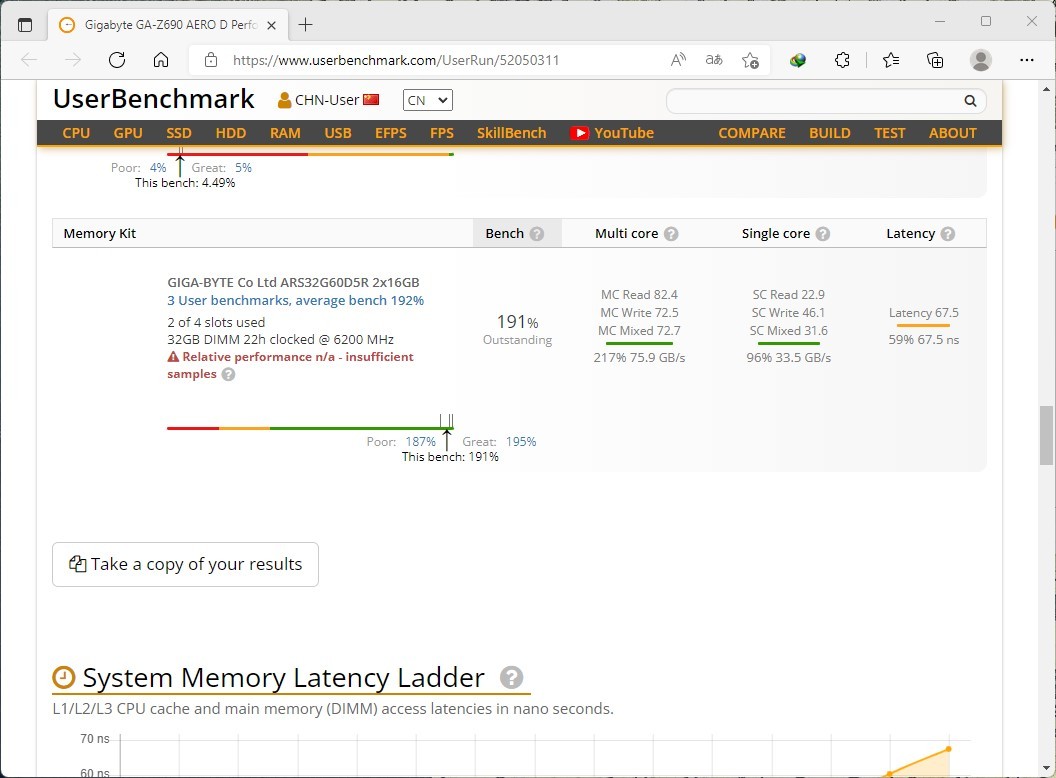Click the Latency help icon
1056x778 pixels.
pyautogui.click(x=948, y=234)
